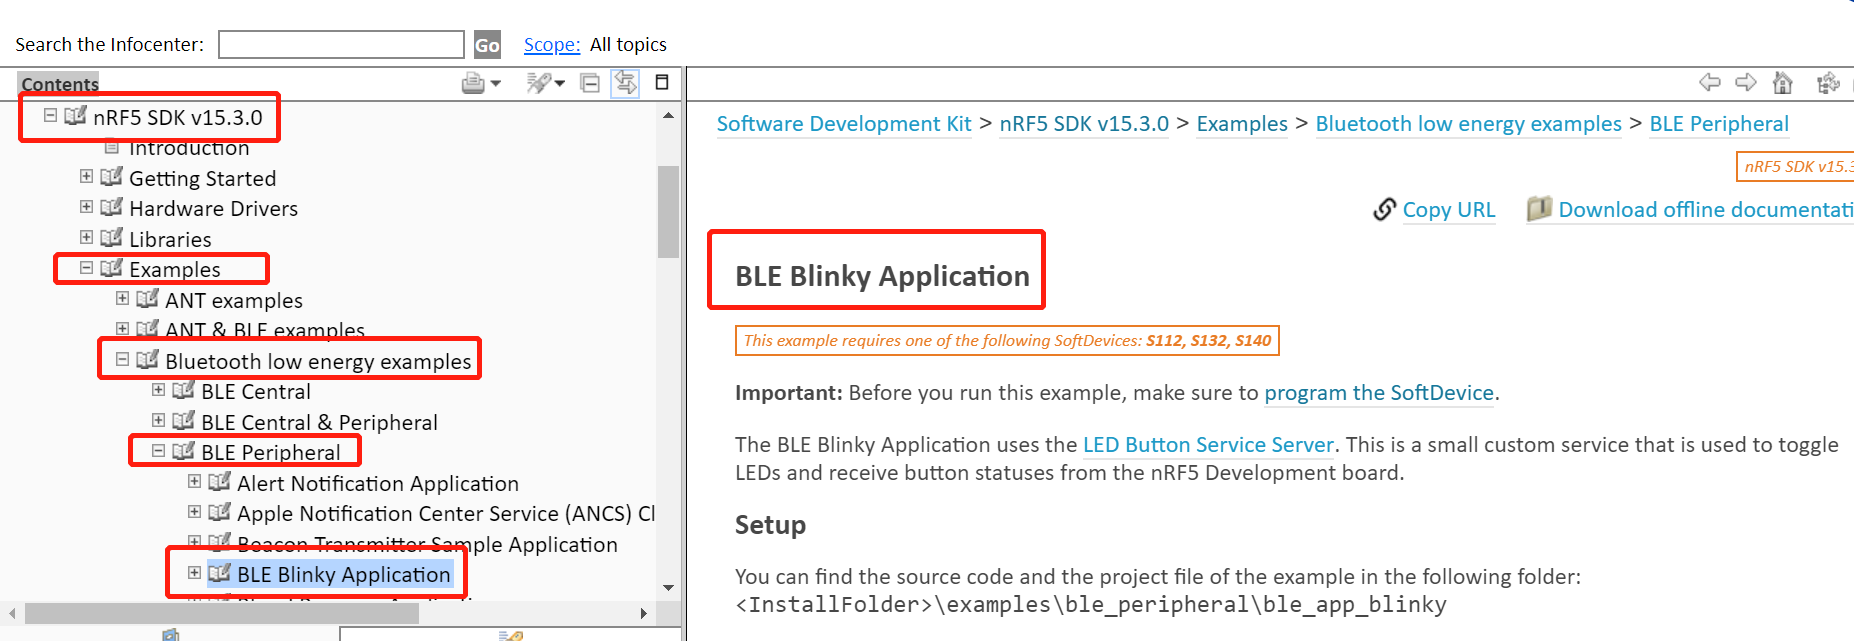Click book icon of BLE Blinky Application

coord(219,573)
